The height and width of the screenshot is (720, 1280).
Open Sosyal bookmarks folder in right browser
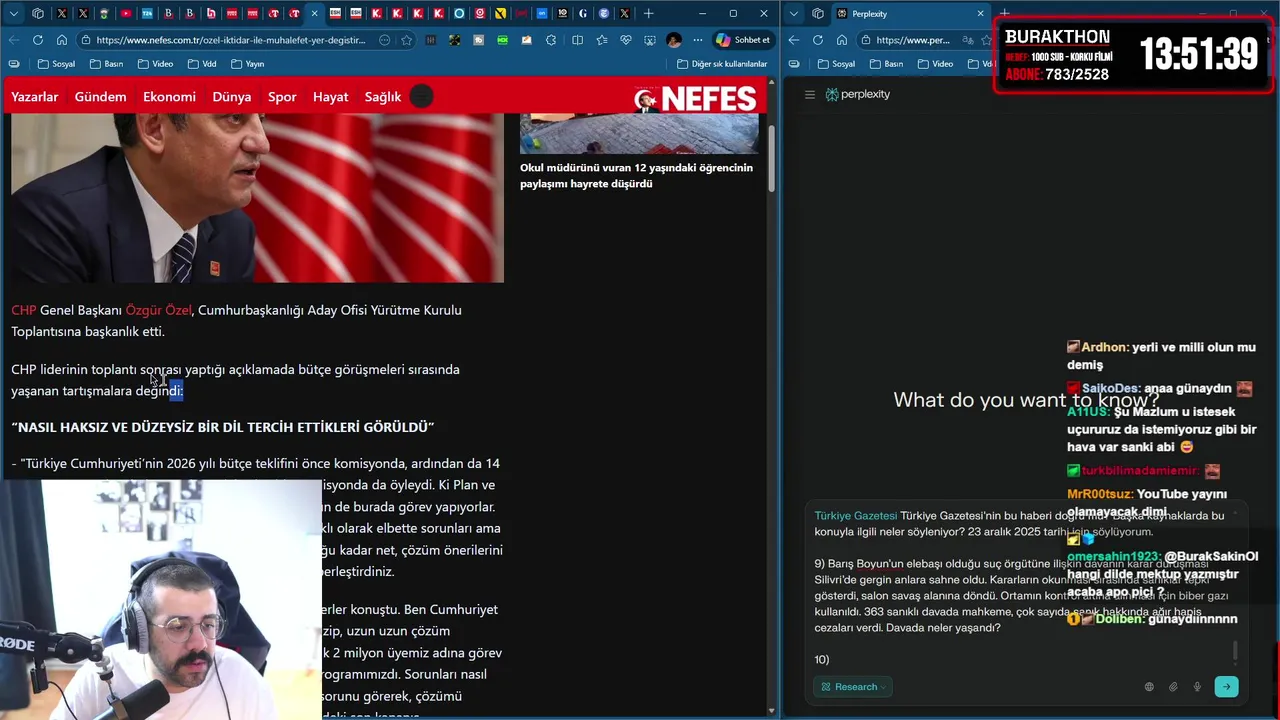click(x=836, y=64)
